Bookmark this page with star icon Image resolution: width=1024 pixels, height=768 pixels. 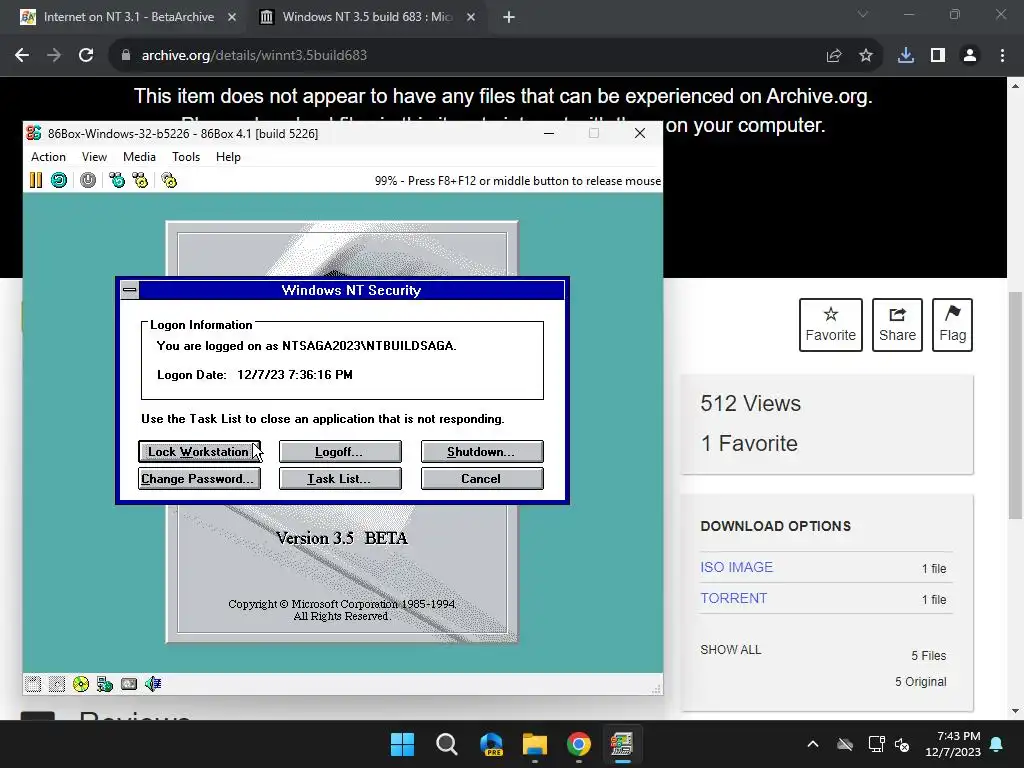(x=866, y=56)
